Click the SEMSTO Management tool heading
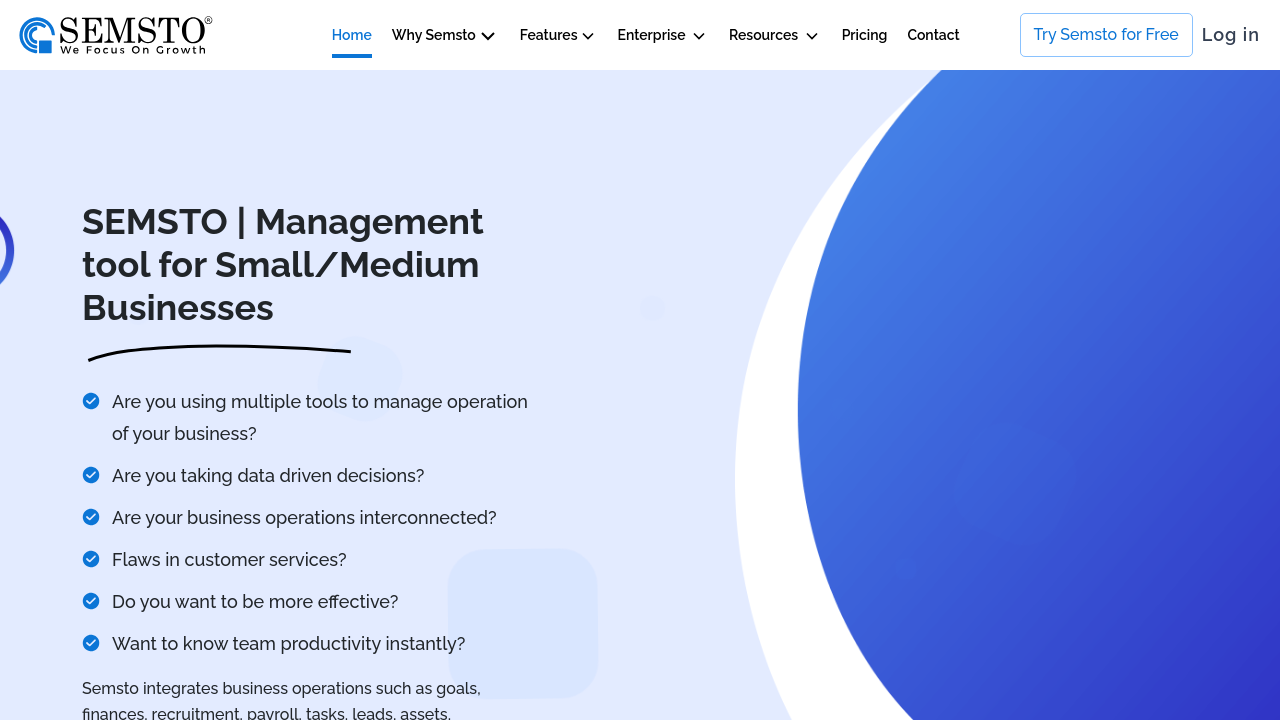Screen dimensions: 1280x720 click(x=283, y=265)
